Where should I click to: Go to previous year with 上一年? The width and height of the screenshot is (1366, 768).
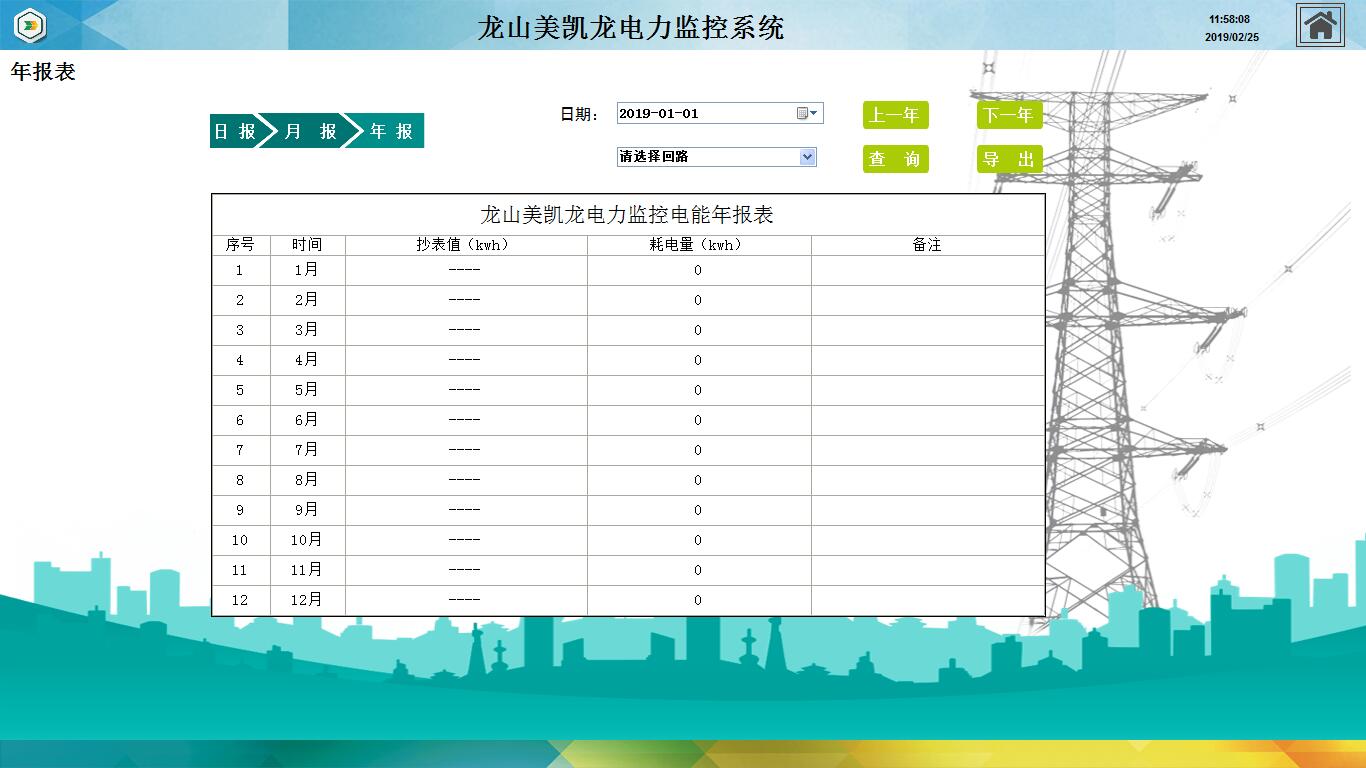click(895, 115)
